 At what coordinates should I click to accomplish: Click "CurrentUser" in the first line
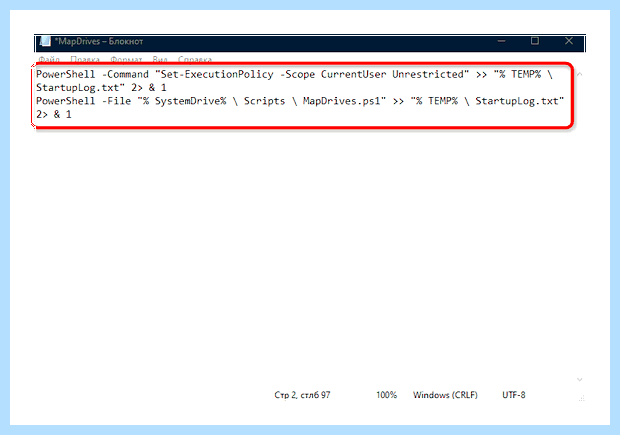[x=353, y=74]
